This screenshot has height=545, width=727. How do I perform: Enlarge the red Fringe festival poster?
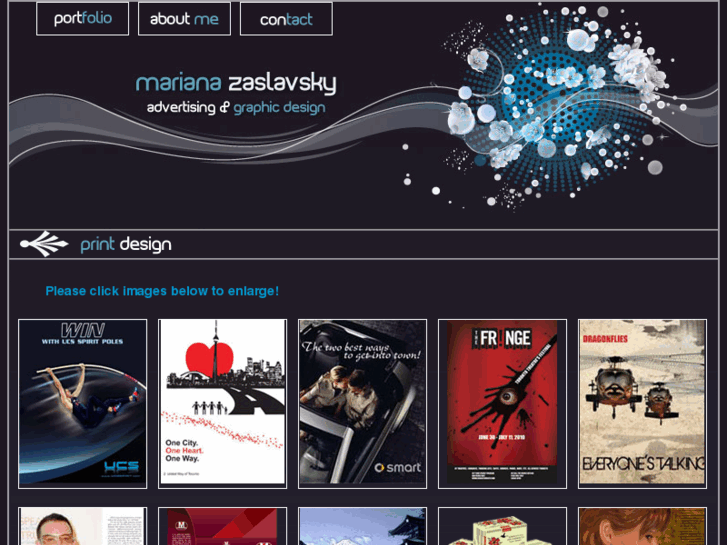[503, 404]
